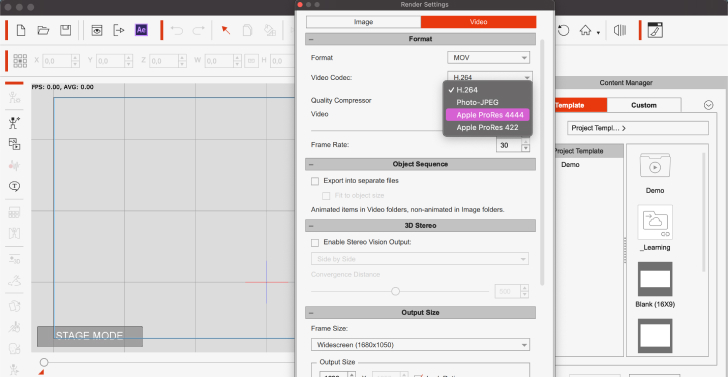Click the home view icon
This screenshot has height=377, width=728.
585,31
